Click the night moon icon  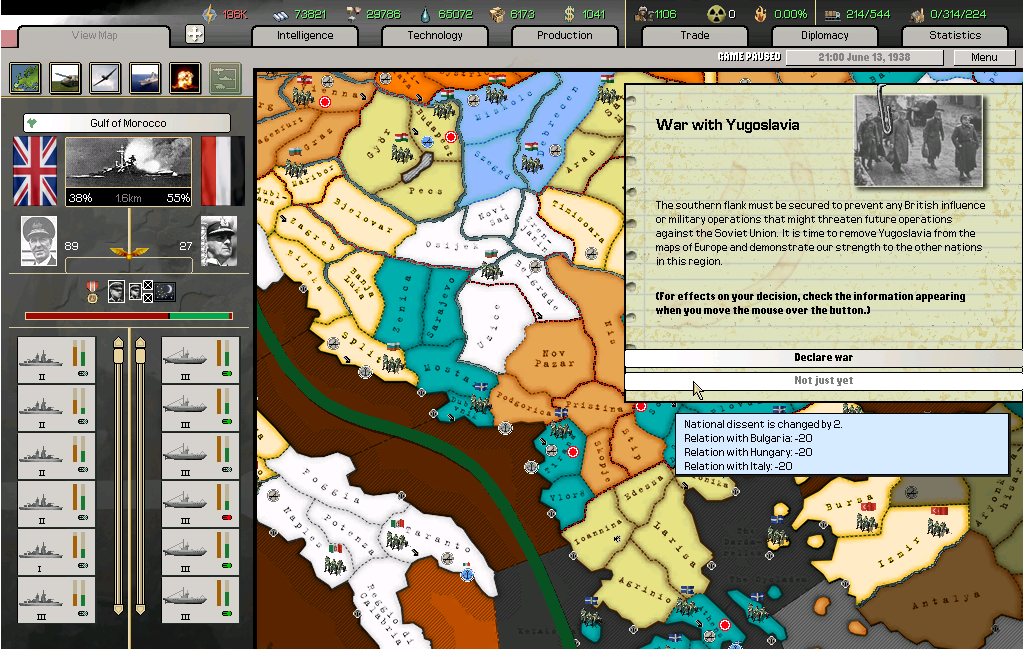pos(165,291)
